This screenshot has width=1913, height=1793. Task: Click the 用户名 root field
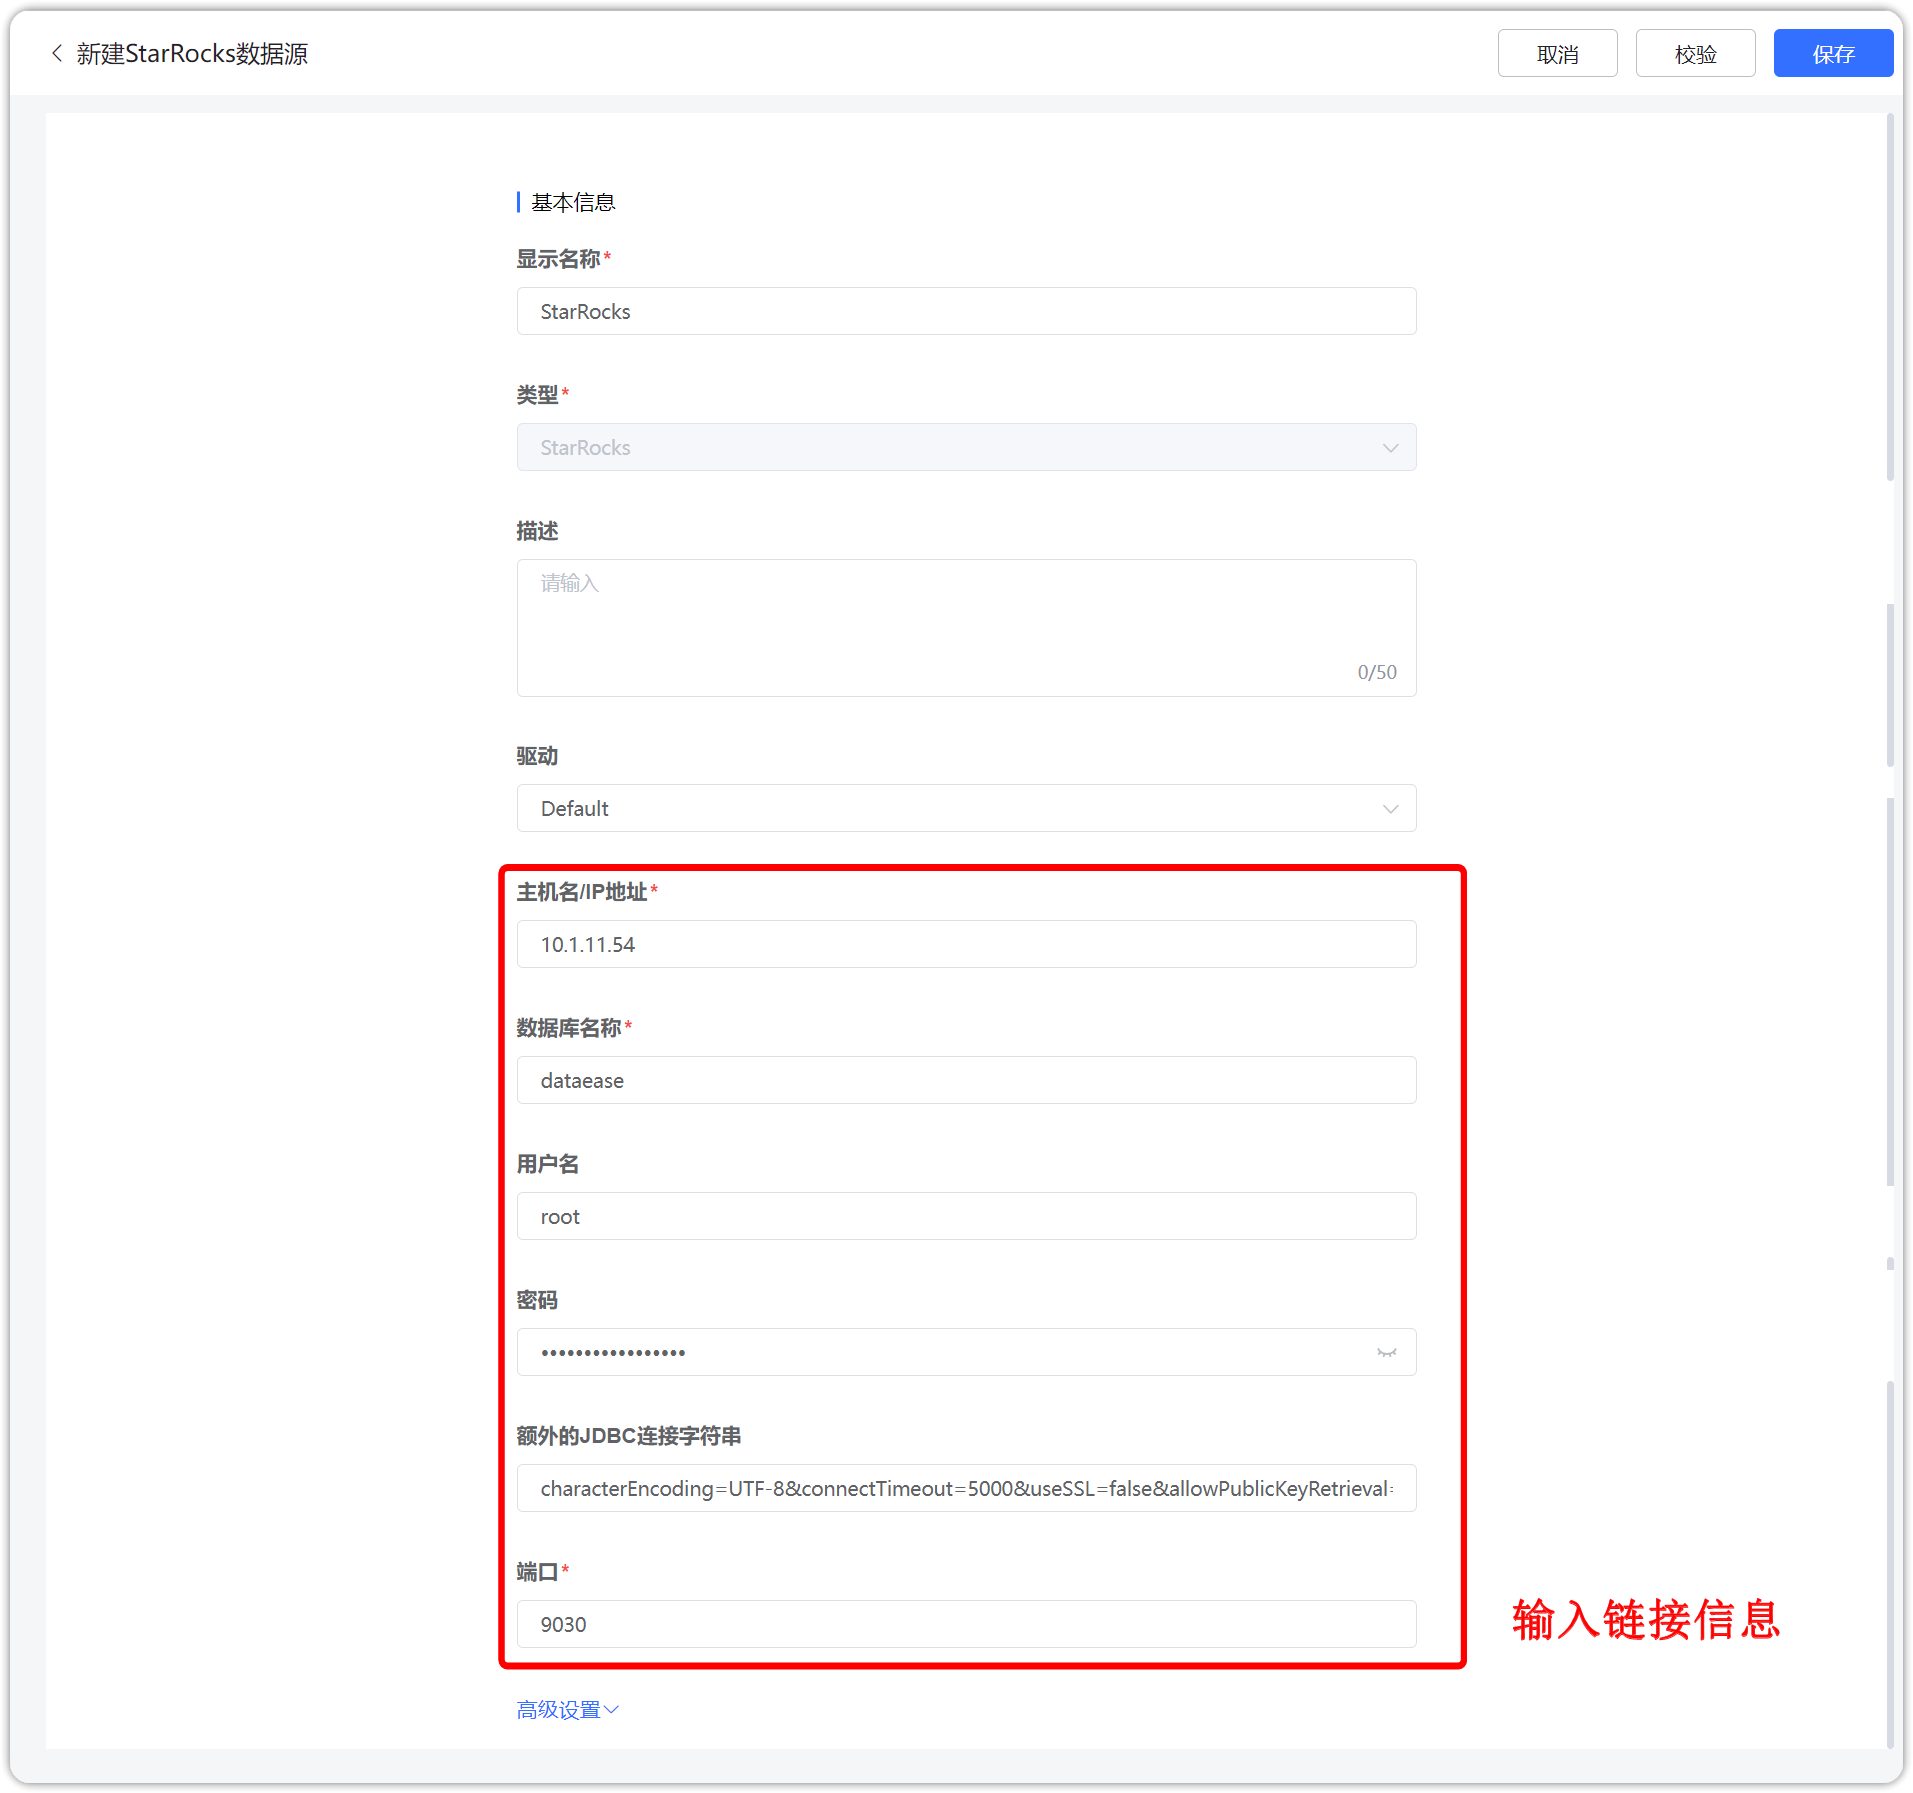pyautogui.click(x=966, y=1216)
